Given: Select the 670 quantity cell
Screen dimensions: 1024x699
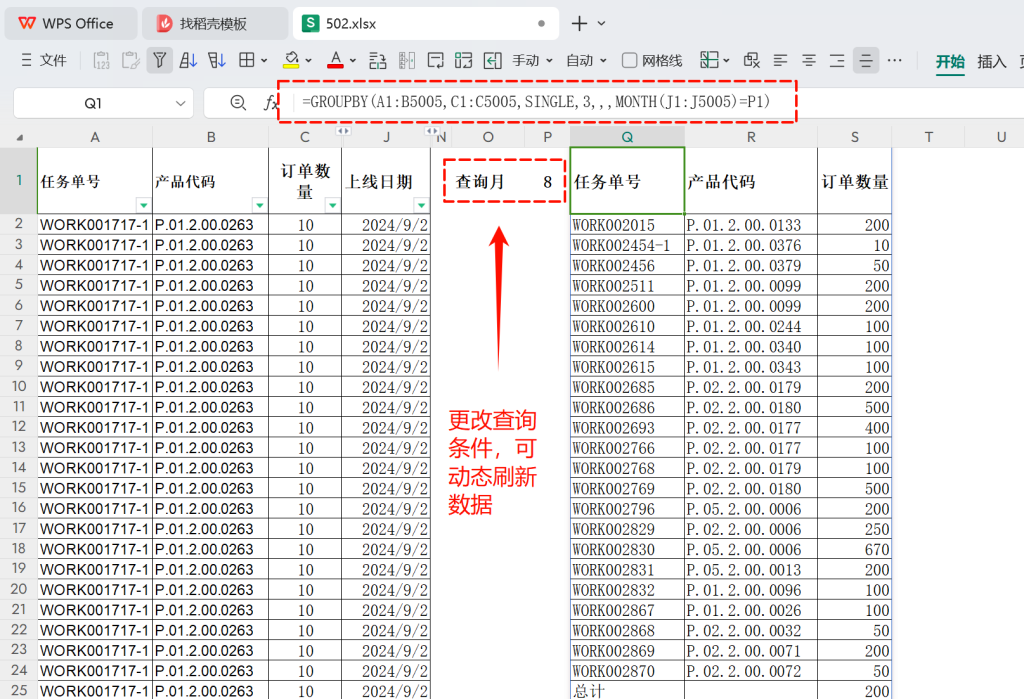Looking at the screenshot, I should (854, 549).
